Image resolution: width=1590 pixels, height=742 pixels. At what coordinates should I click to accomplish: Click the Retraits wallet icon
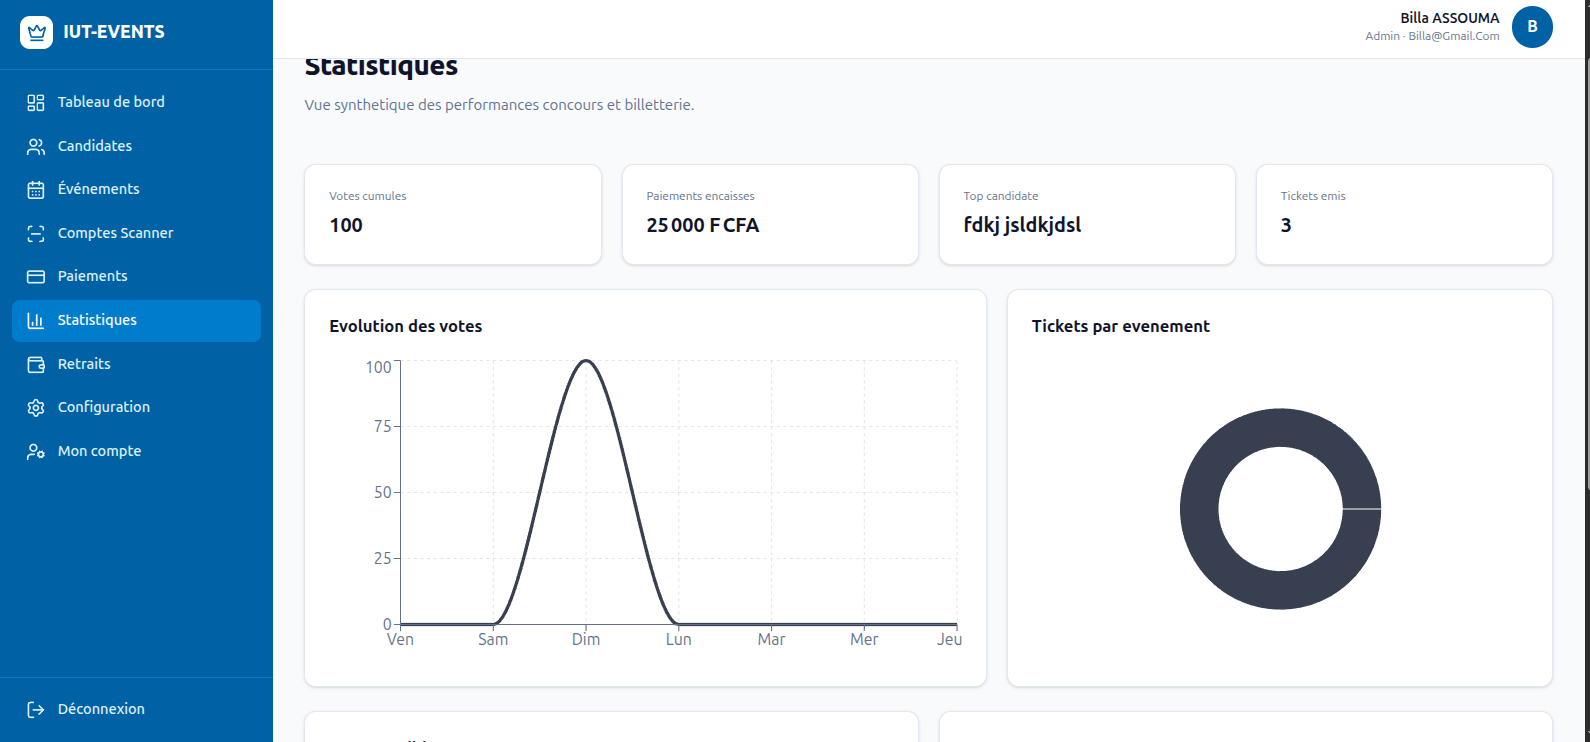pos(36,364)
